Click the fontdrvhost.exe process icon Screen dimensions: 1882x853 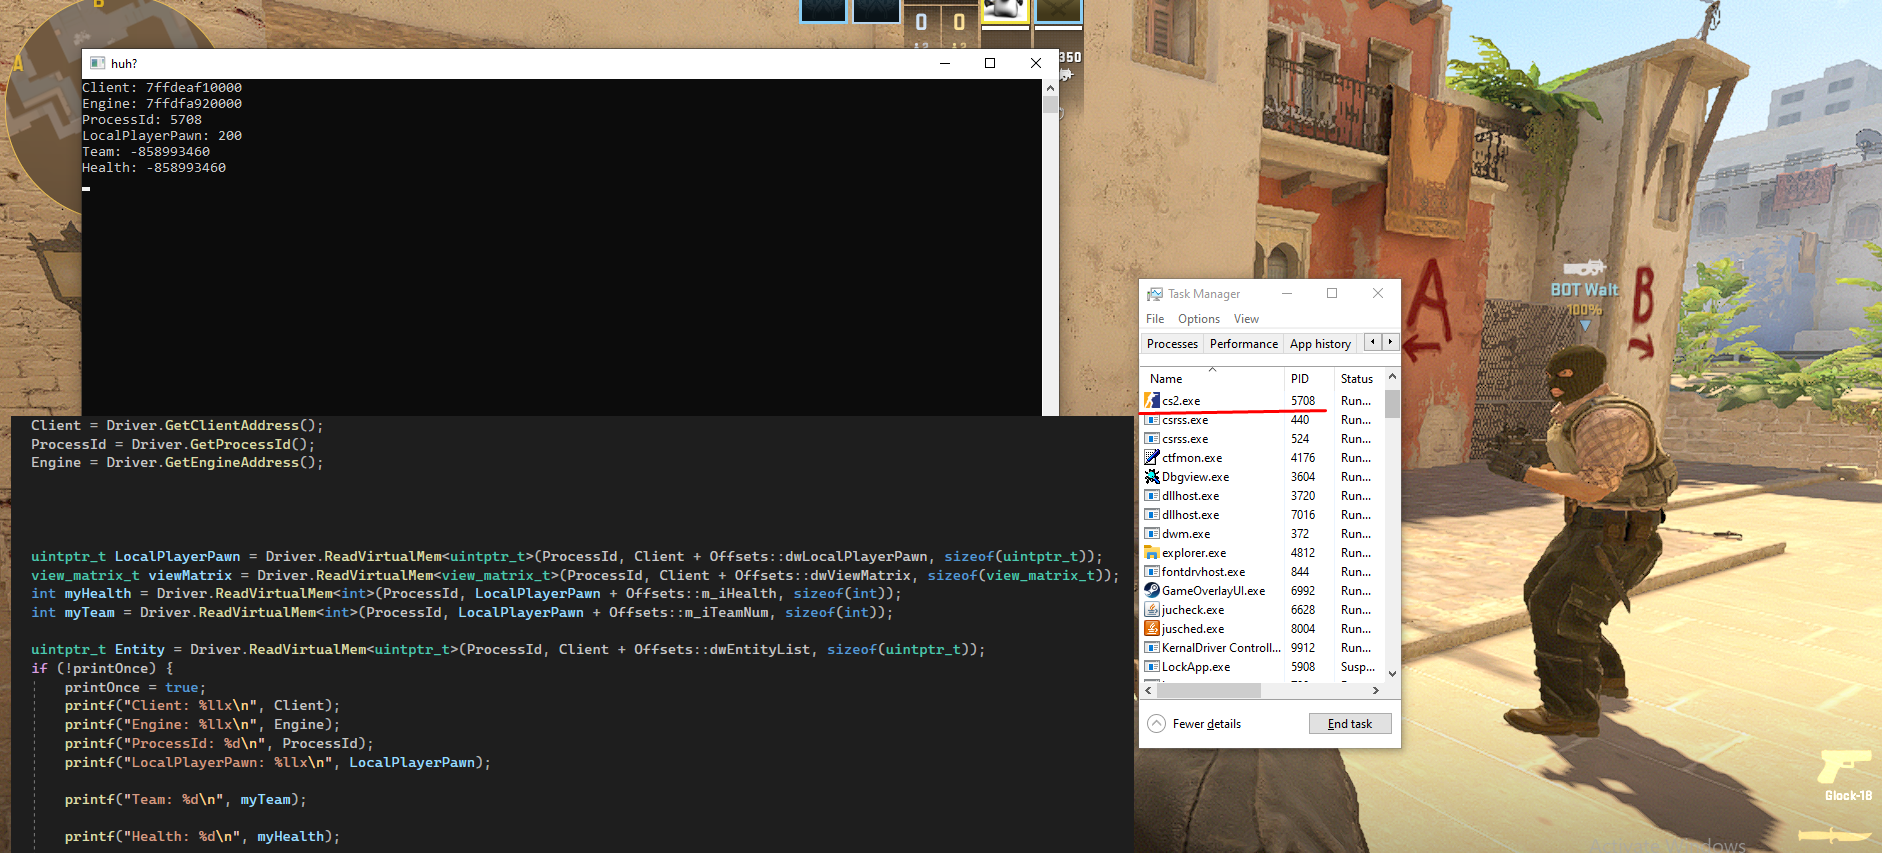1152,572
